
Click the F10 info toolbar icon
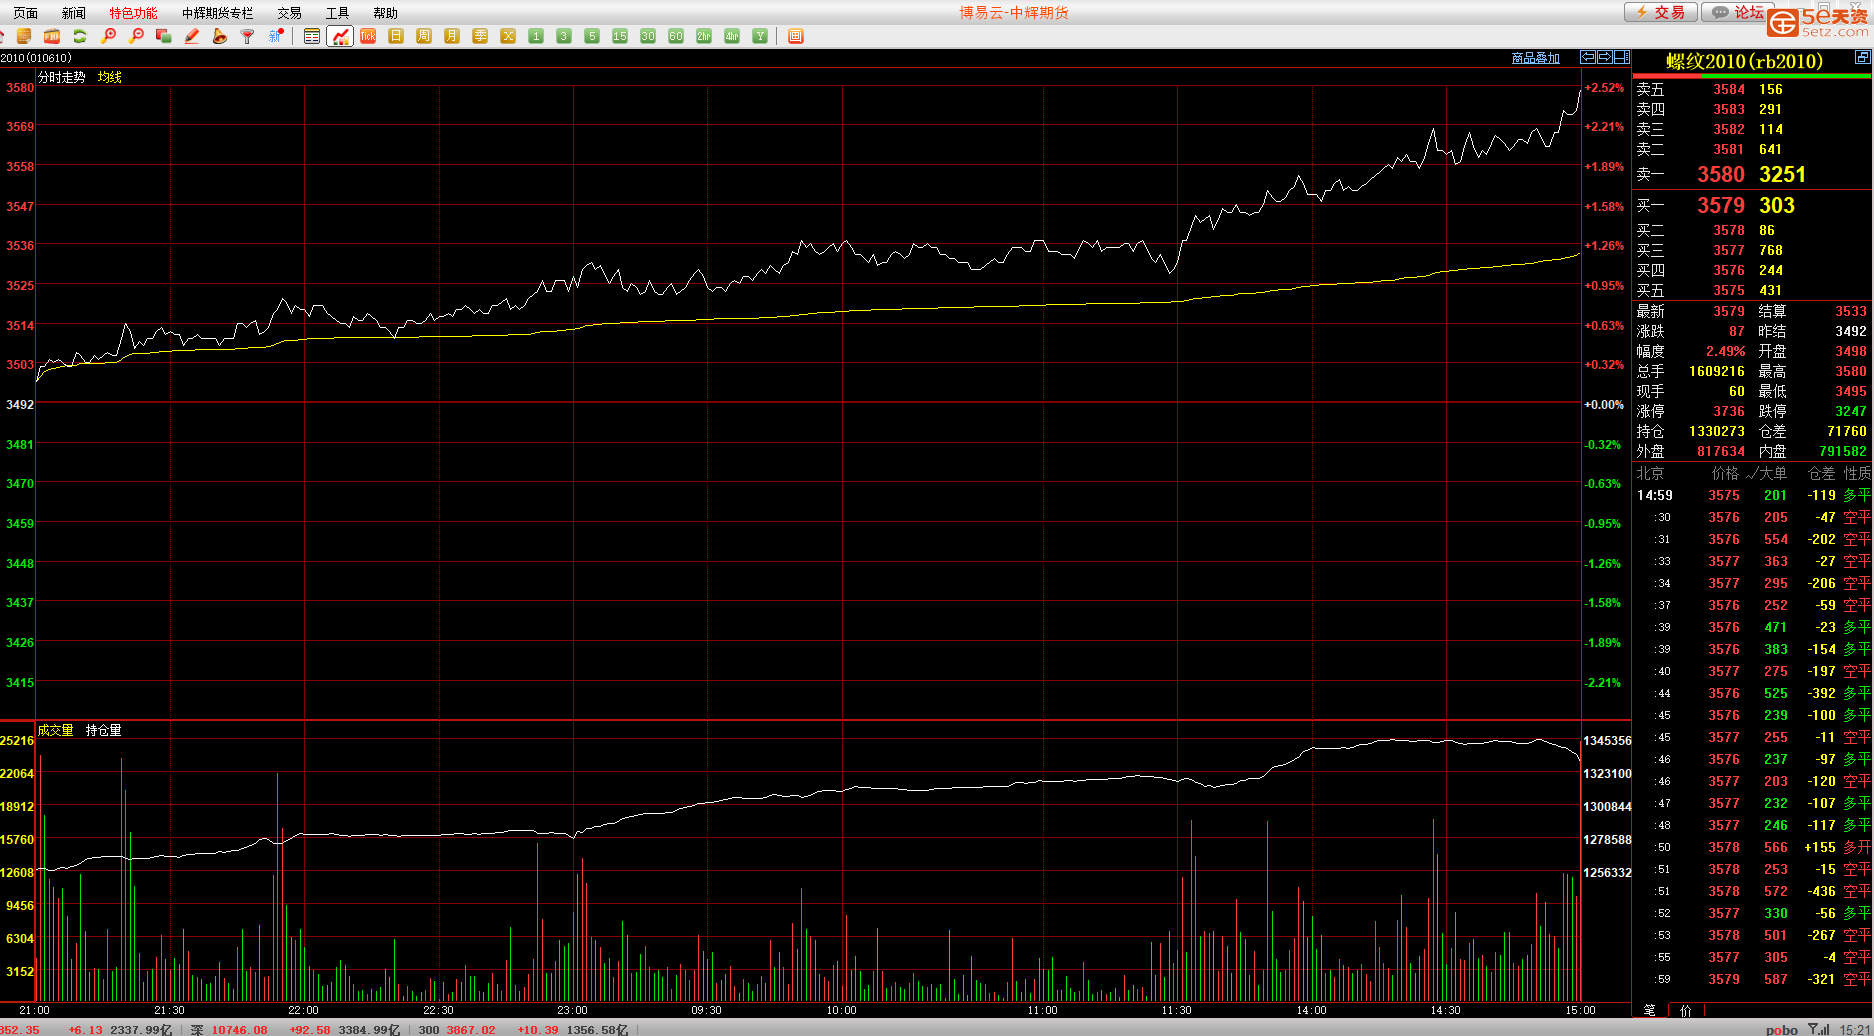[52, 36]
